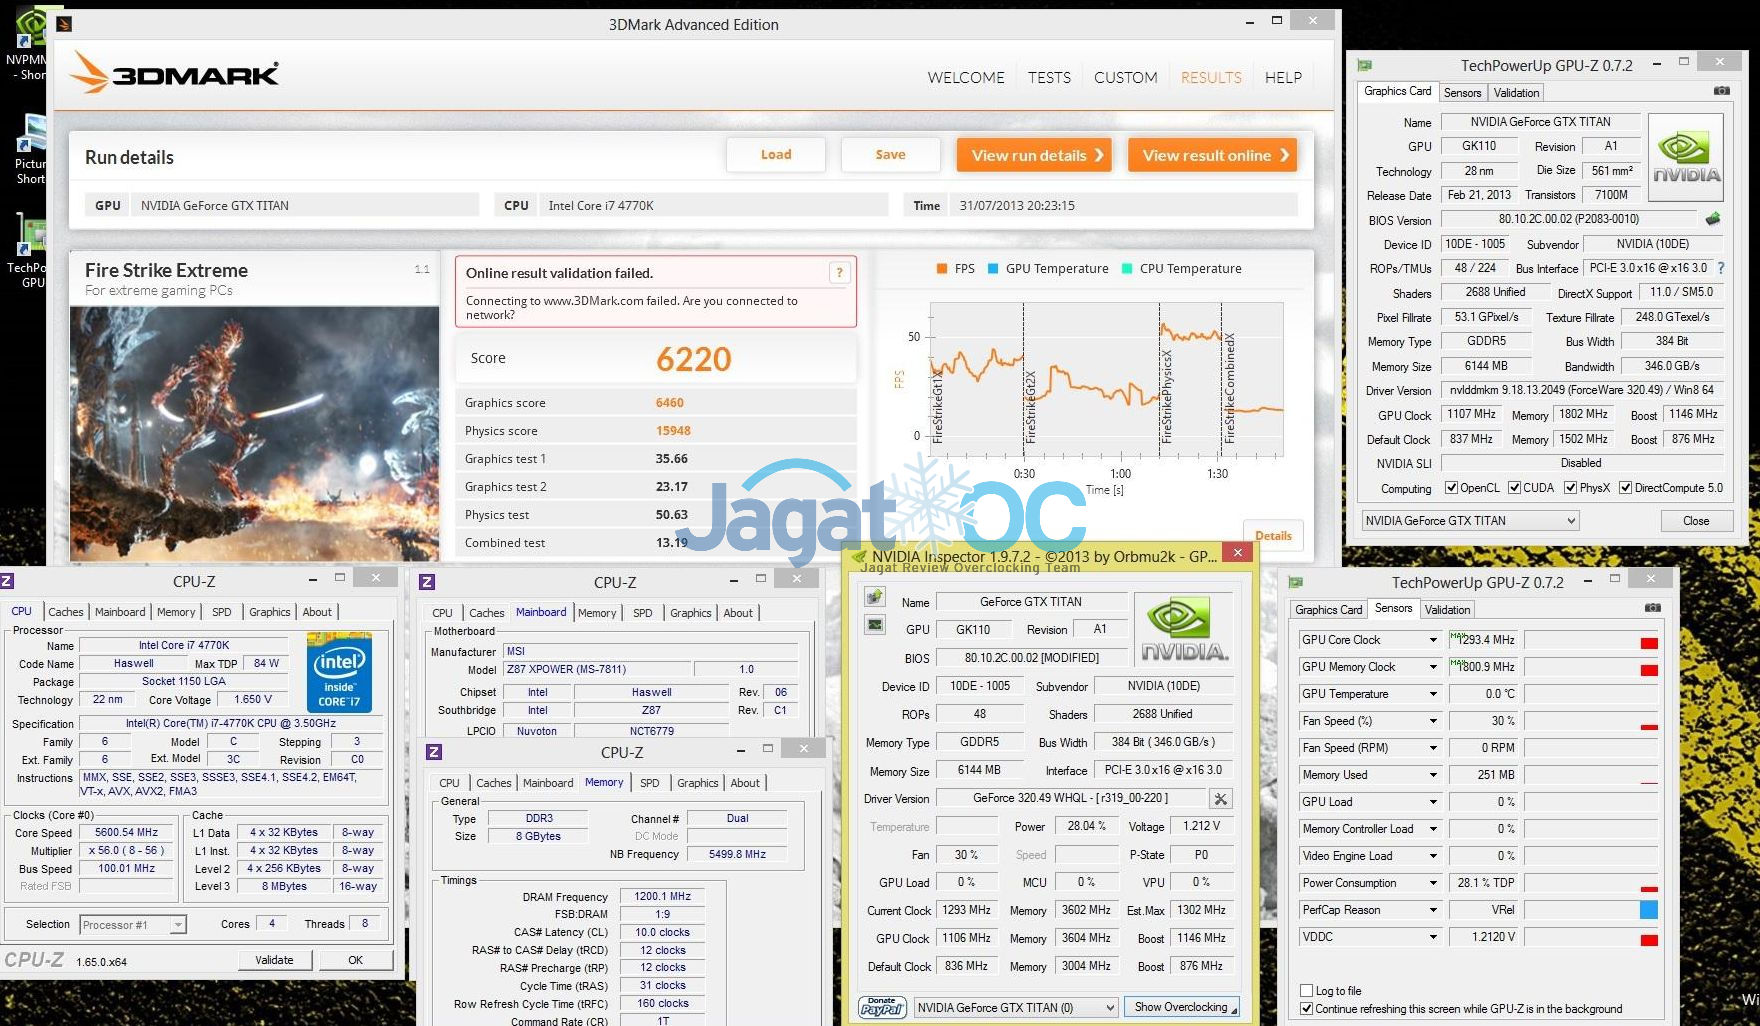Click the upload screenshot icon in NVIDIA Inspector
The height and width of the screenshot is (1026, 1760).
(875, 597)
